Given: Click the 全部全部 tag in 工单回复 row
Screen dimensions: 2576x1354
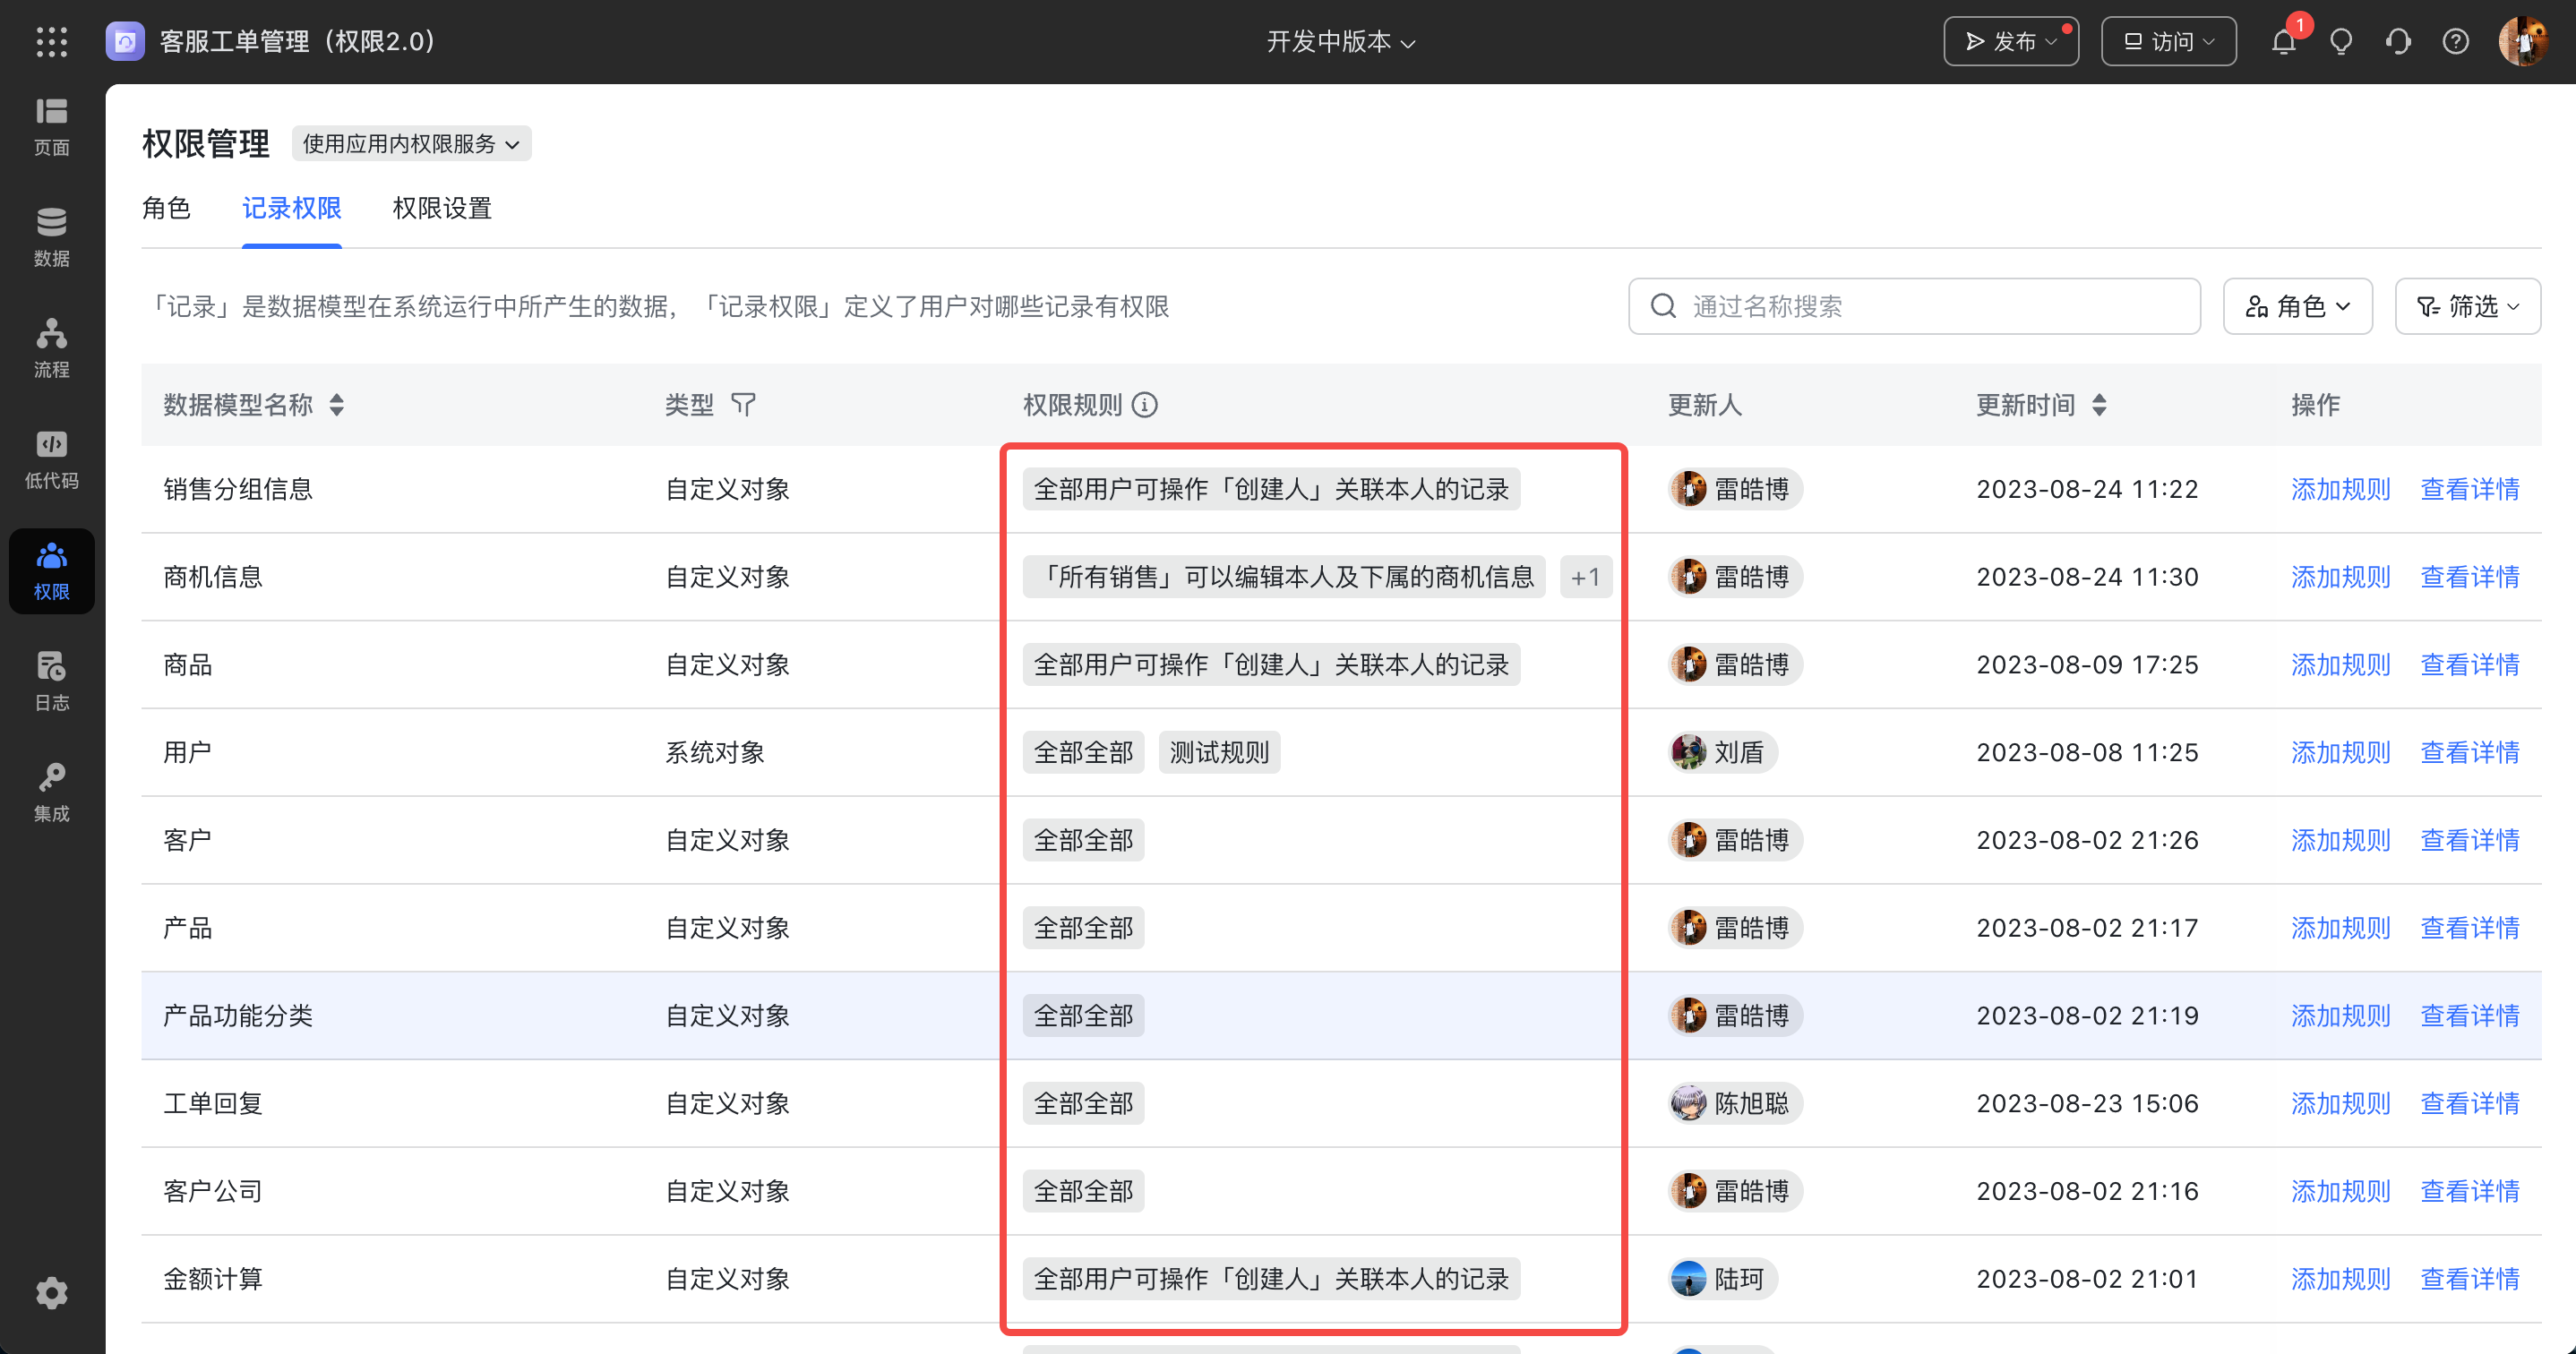Looking at the screenshot, I should (1083, 1103).
